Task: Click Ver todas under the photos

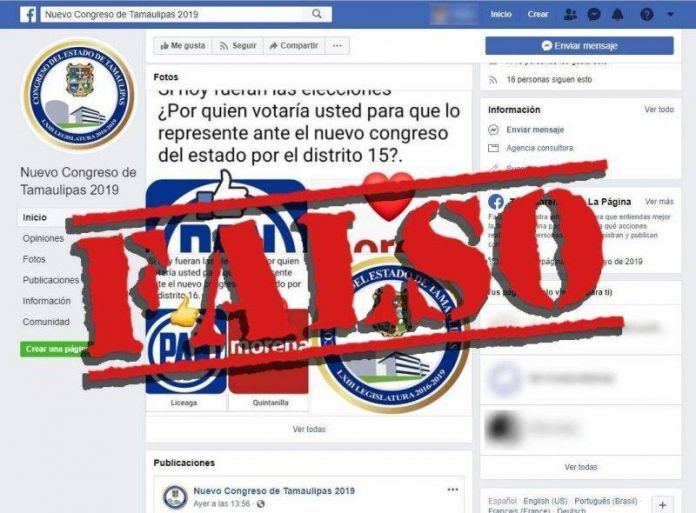Action: pyautogui.click(x=309, y=429)
